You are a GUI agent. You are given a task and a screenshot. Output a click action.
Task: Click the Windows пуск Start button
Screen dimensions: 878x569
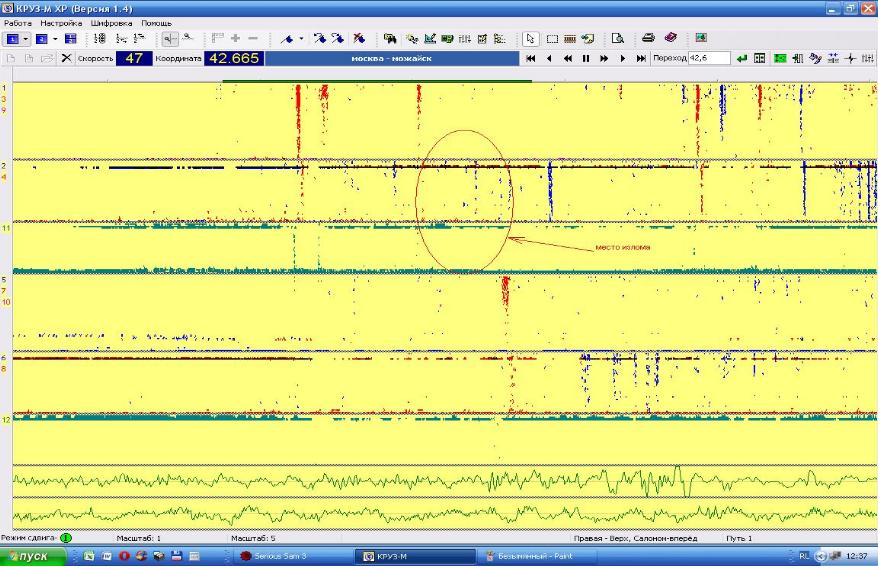pyautogui.click(x=33, y=555)
